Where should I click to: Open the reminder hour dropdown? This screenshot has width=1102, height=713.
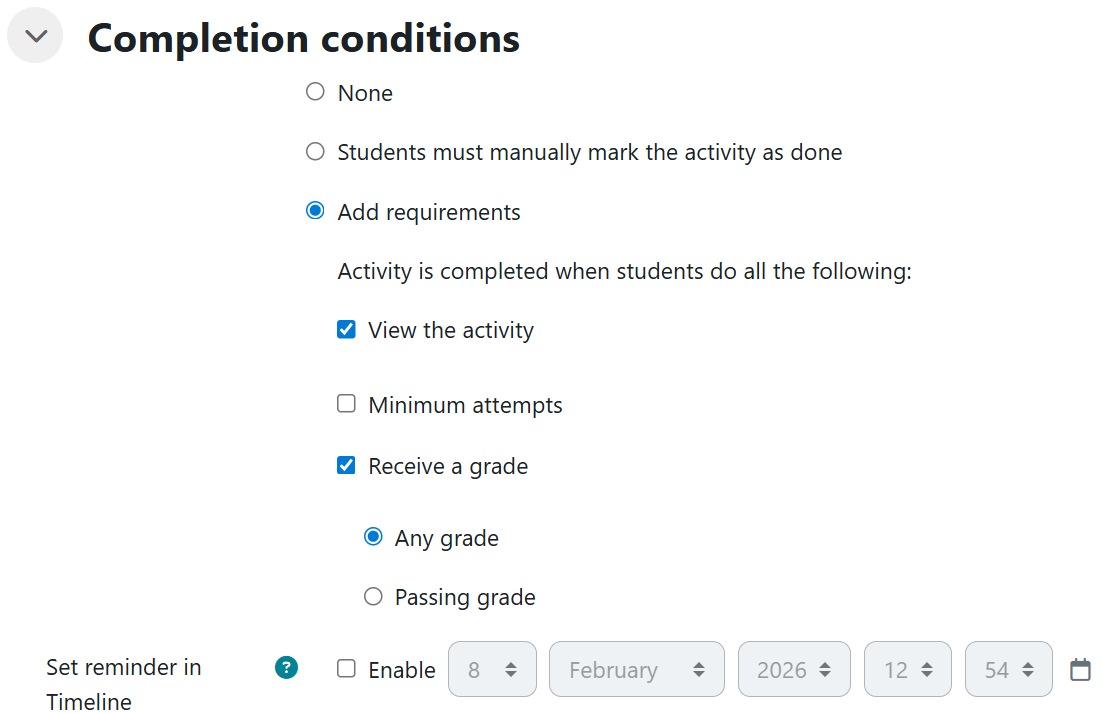908,670
